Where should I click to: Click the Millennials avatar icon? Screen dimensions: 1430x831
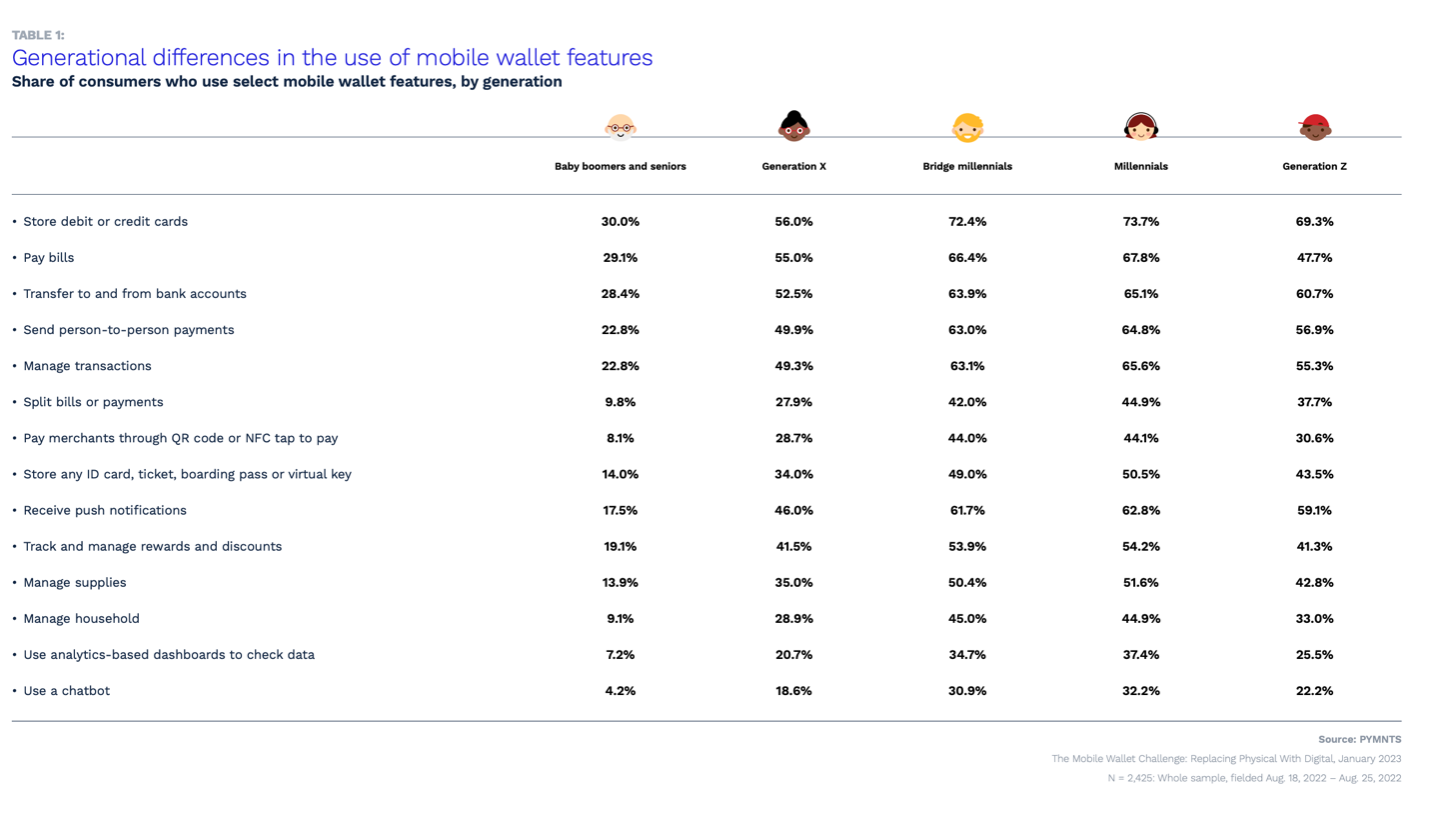pyautogui.click(x=1140, y=126)
